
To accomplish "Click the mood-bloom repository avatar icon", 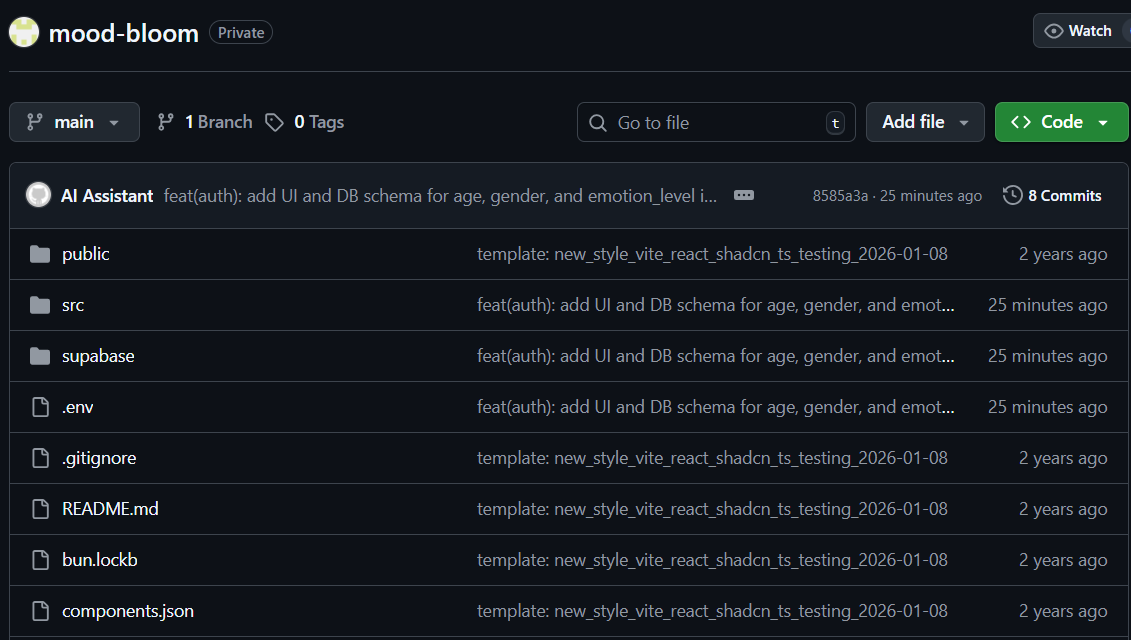I will (x=24, y=32).
